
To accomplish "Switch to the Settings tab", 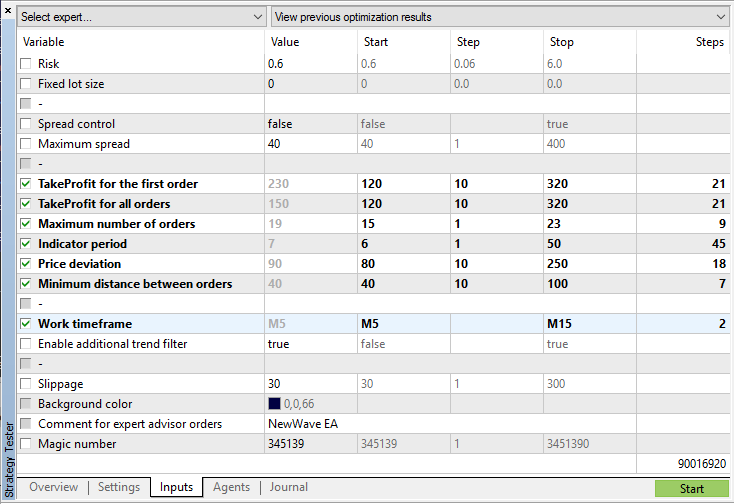I will coord(119,487).
